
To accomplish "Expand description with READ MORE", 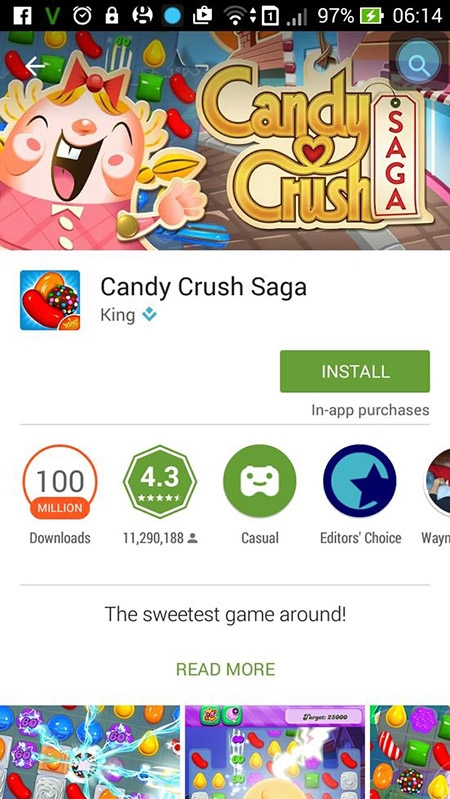I will coord(226,669).
